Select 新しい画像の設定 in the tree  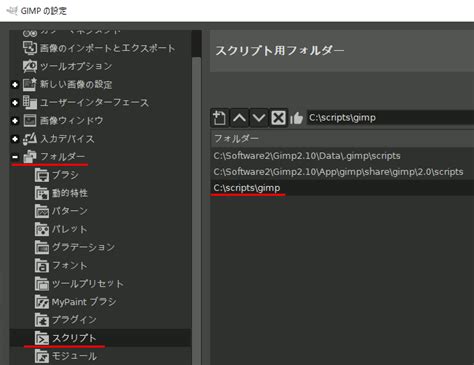coord(76,84)
